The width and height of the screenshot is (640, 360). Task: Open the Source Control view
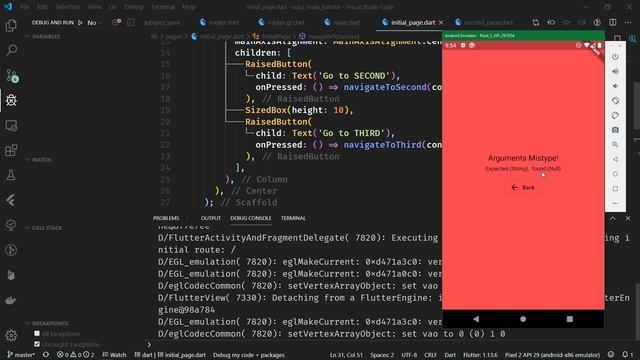pyautogui.click(x=11, y=76)
